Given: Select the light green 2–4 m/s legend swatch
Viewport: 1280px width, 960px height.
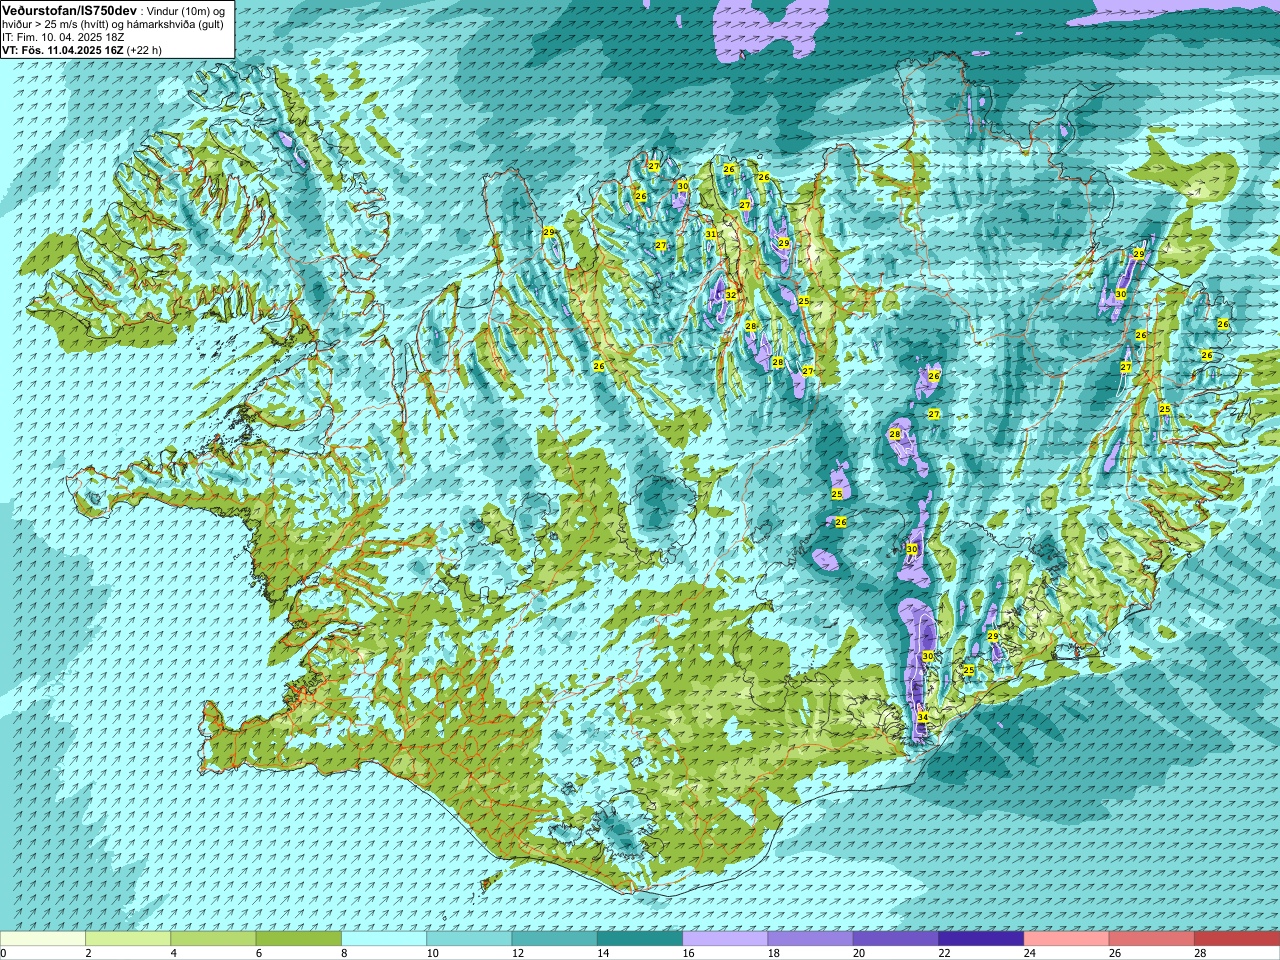Looking at the screenshot, I should pyautogui.click(x=128, y=939).
